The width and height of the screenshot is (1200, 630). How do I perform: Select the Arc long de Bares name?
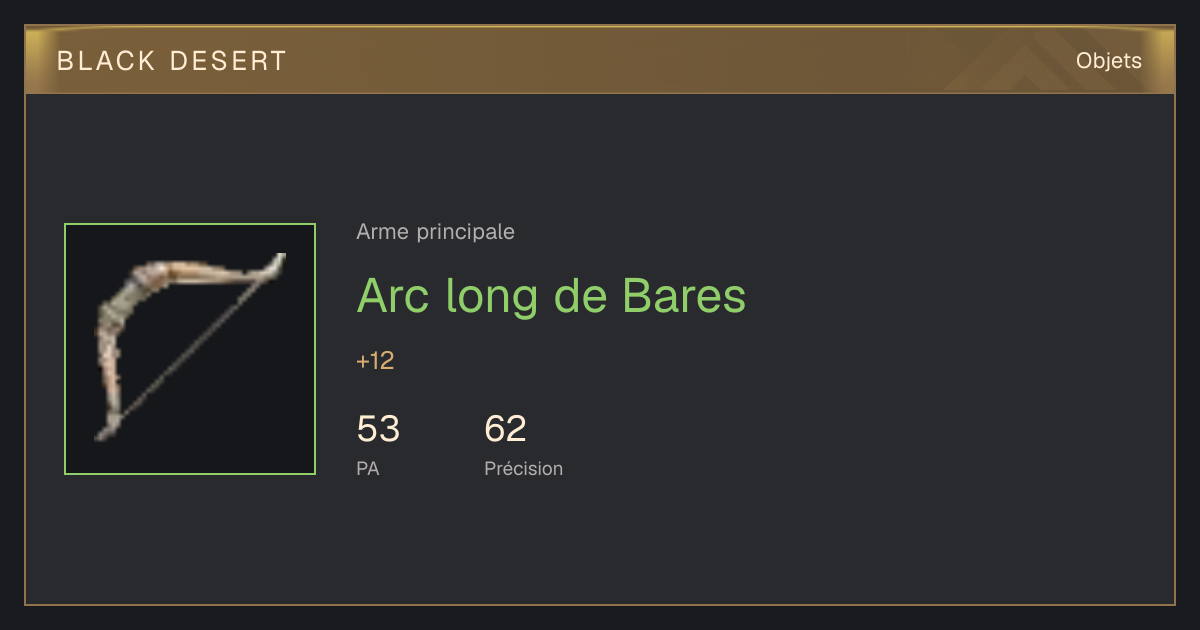(x=551, y=296)
